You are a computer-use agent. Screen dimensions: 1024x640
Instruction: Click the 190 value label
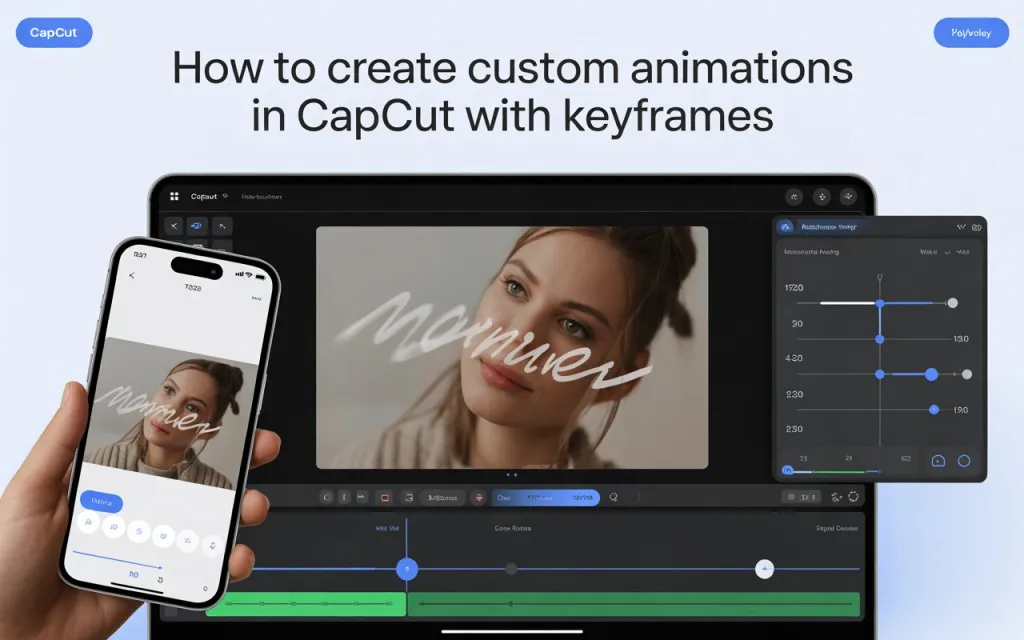click(x=961, y=410)
